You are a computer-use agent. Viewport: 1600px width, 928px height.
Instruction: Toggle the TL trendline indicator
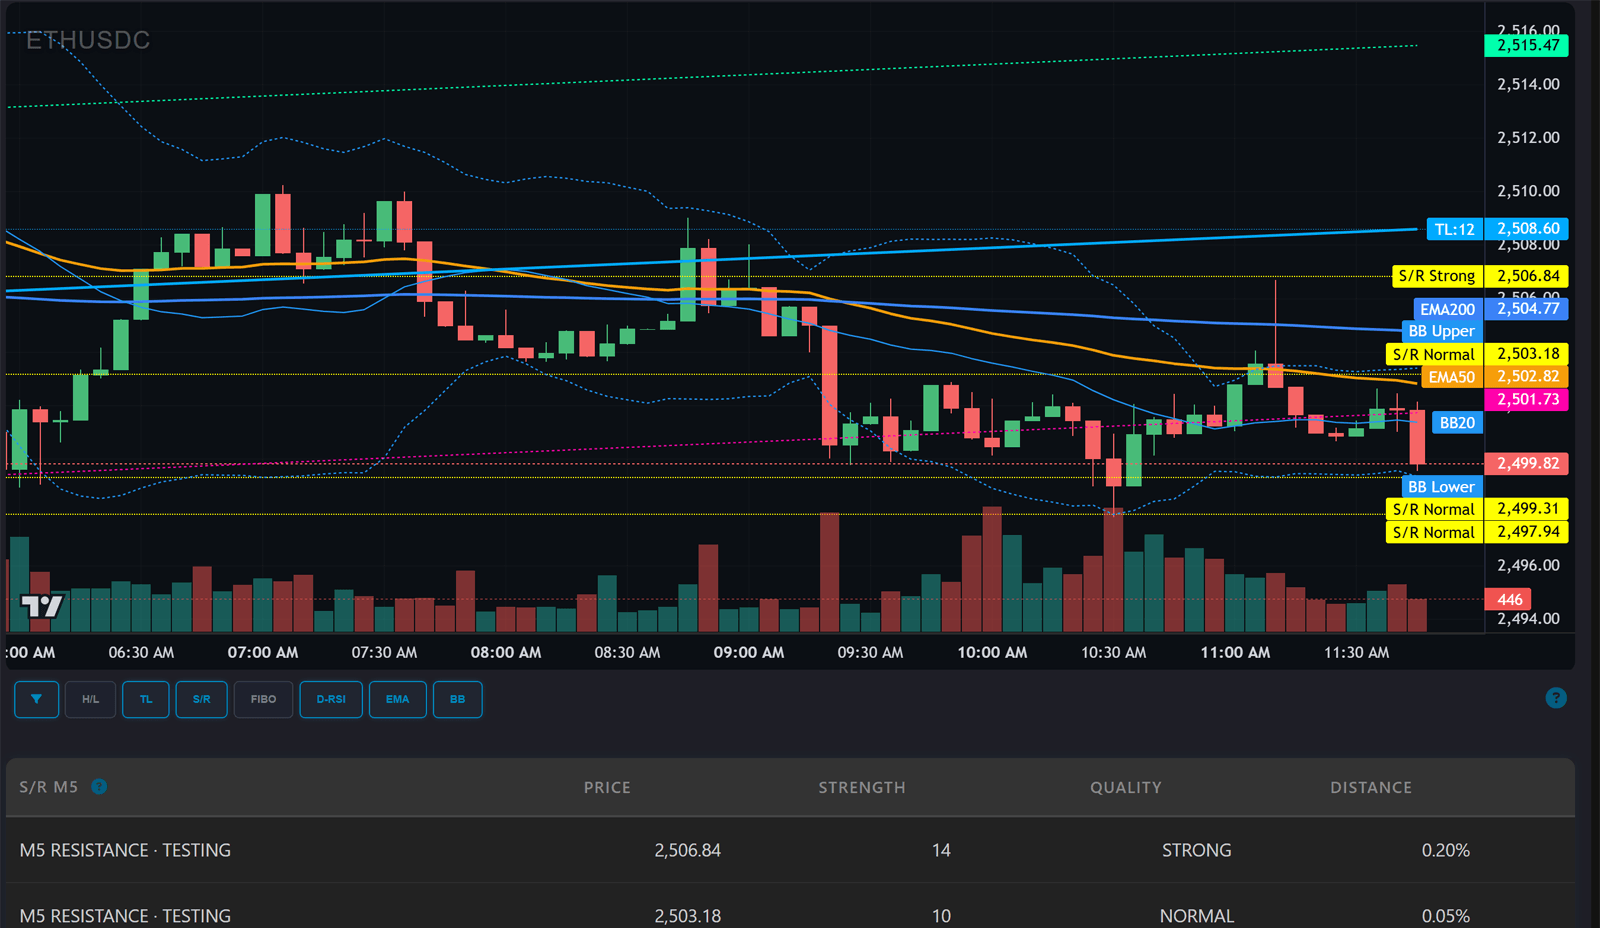pyautogui.click(x=146, y=699)
